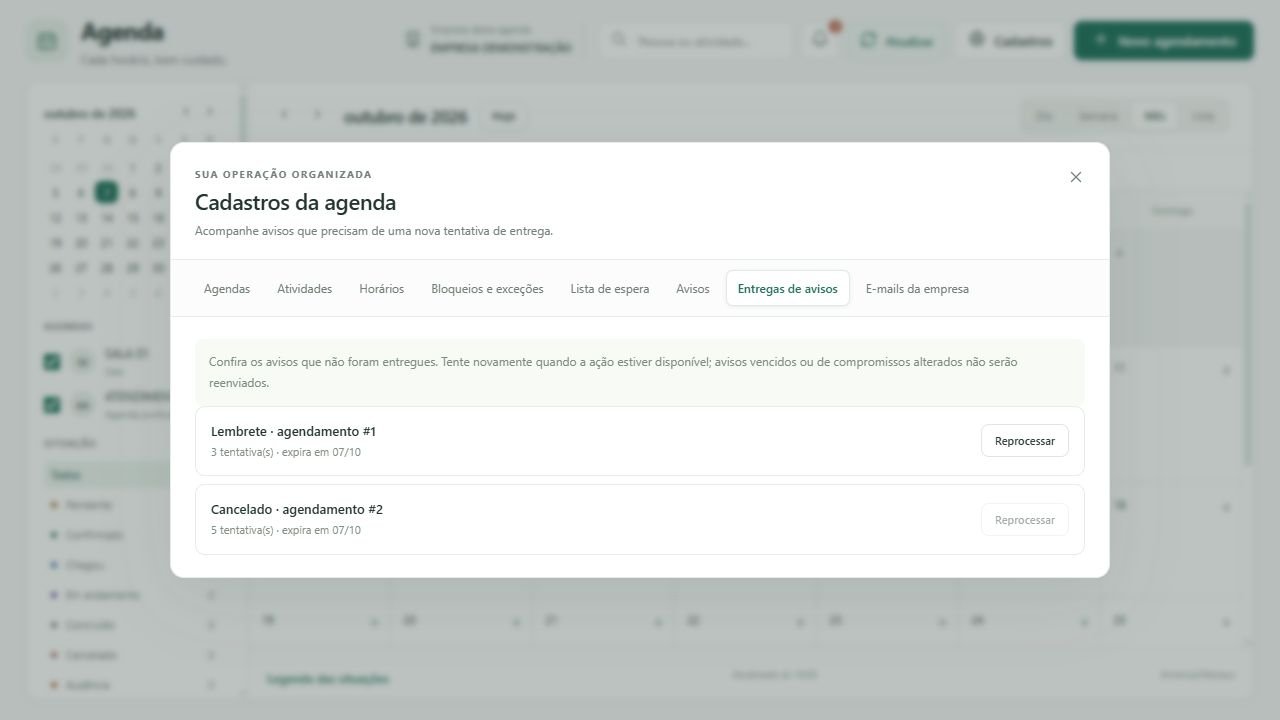1280x720 pixels.
Task: Open the Atividades tab
Action: [304, 289]
